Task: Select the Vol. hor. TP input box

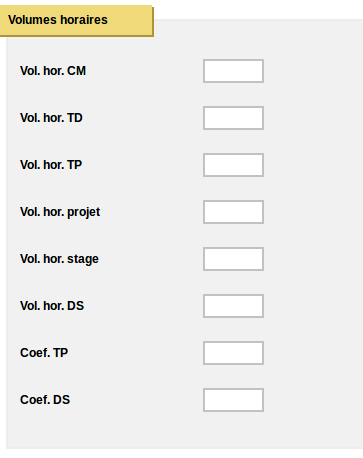Action: point(233,165)
